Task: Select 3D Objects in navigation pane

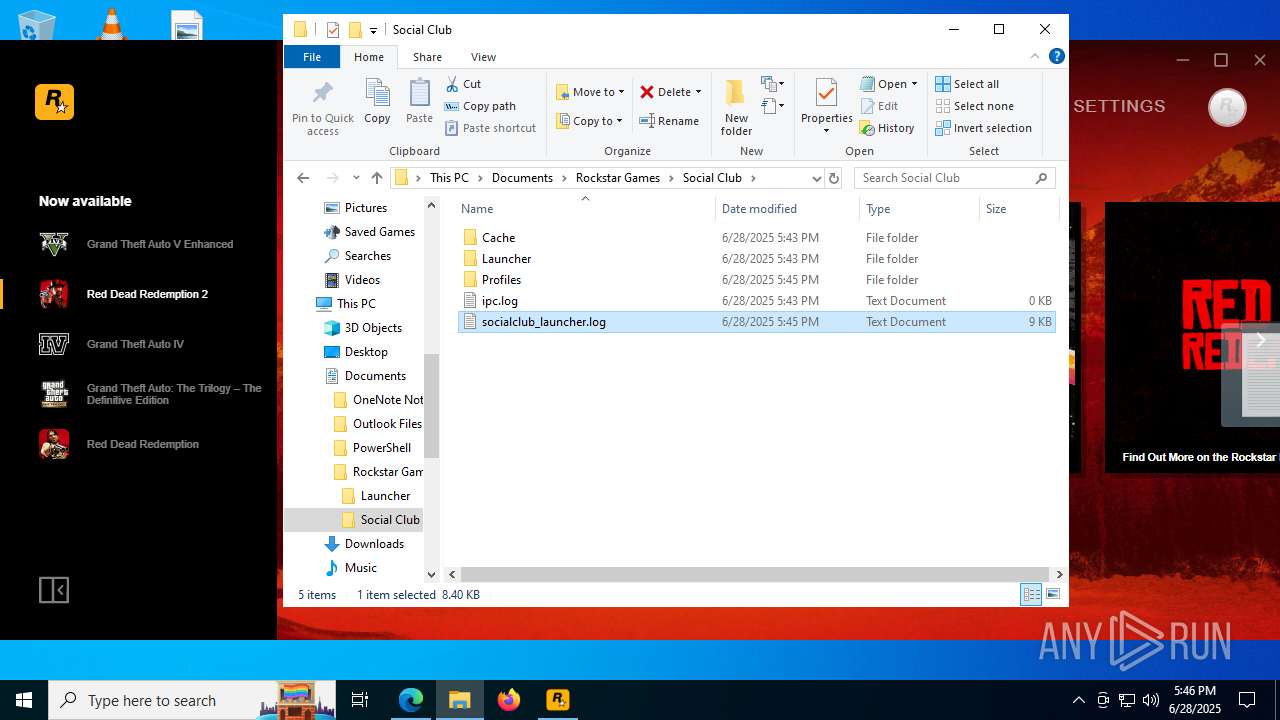Action: click(x=363, y=328)
